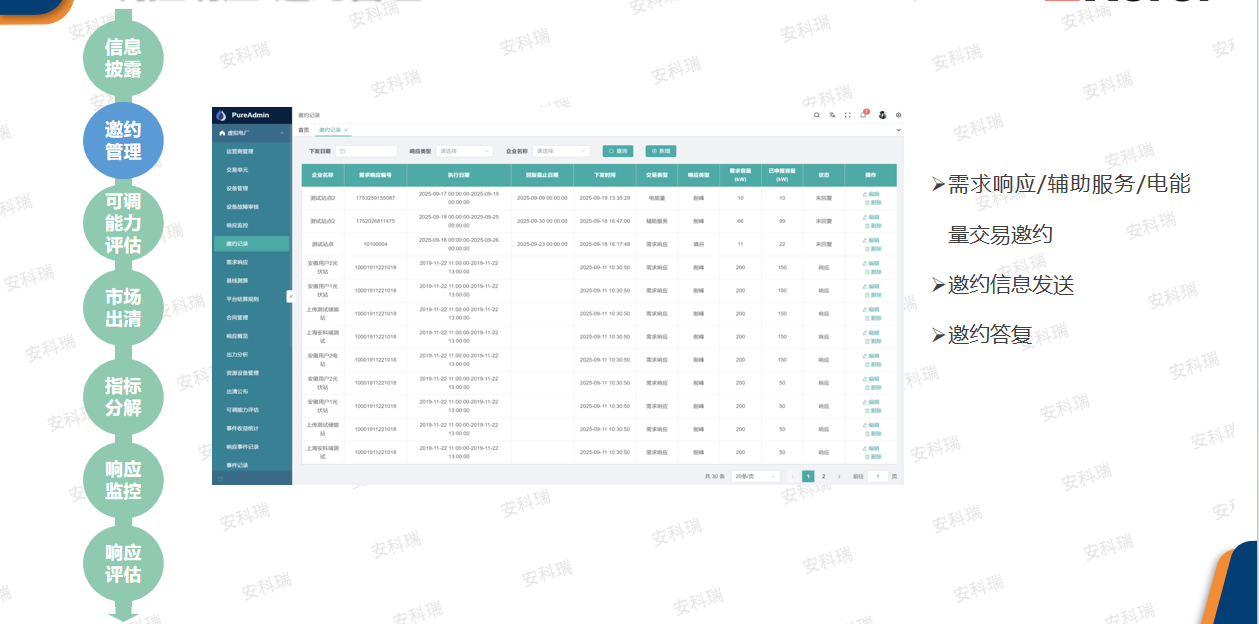The width and height of the screenshot is (1259, 624).
Task: Open the 响应类型 dropdown
Action: (x=464, y=151)
